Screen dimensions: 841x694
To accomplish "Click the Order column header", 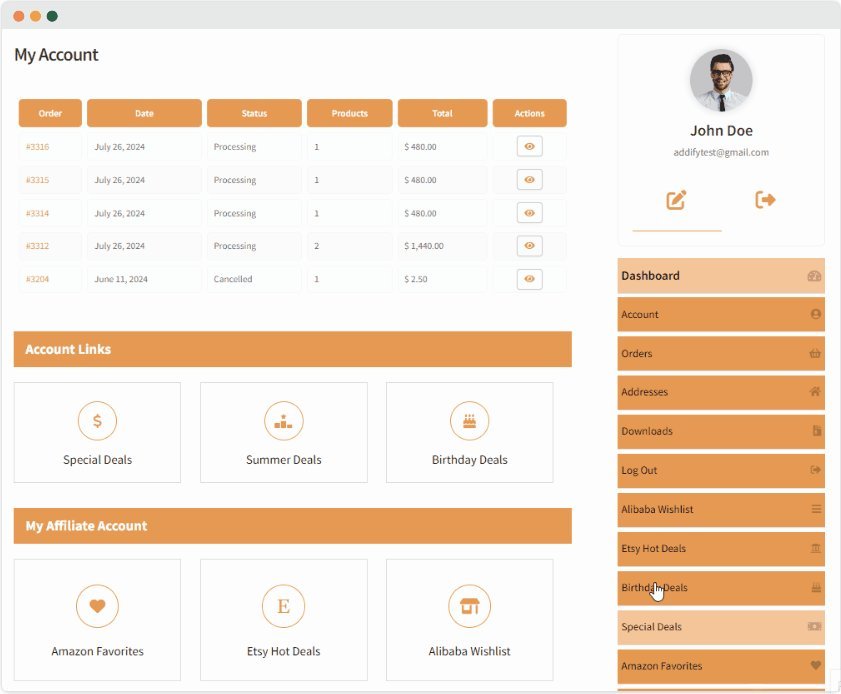I will 50,113.
